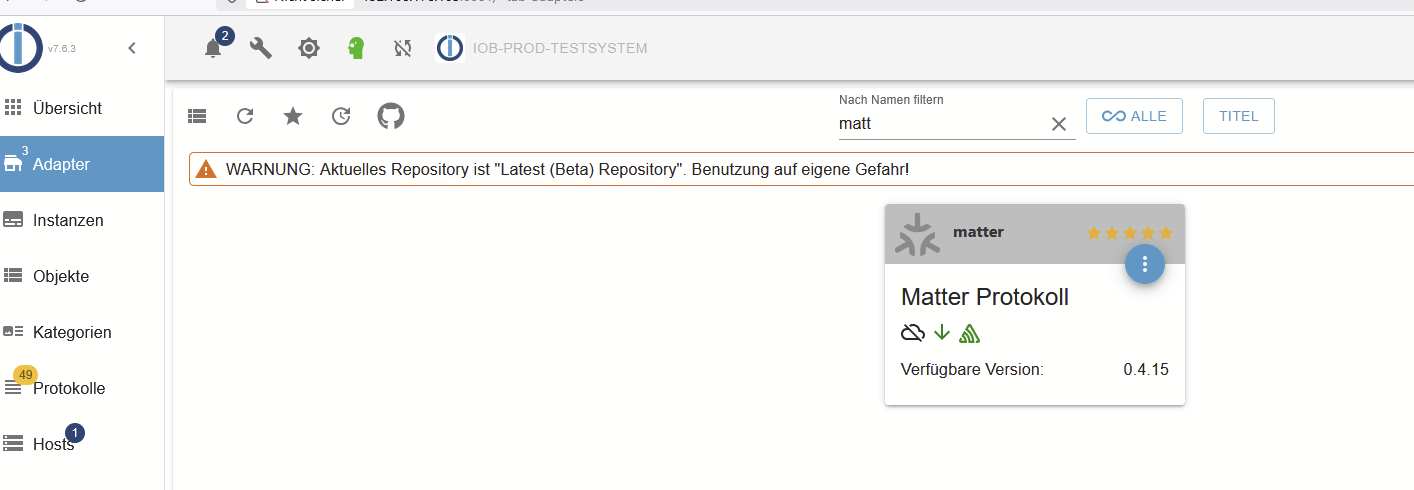The image size is (1414, 490).
Task: Open matter adapter three-dots menu
Action: coord(1145,264)
